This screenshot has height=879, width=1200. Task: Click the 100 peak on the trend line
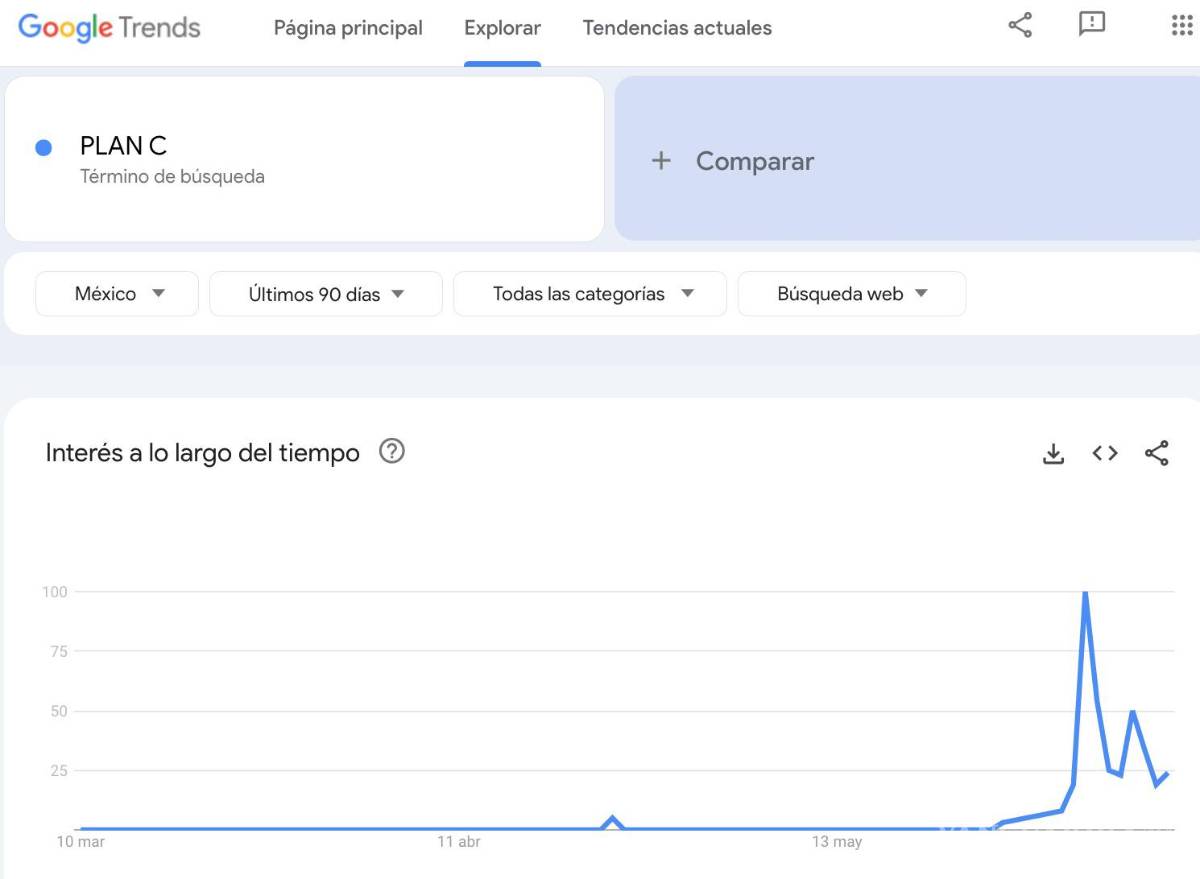click(1085, 593)
